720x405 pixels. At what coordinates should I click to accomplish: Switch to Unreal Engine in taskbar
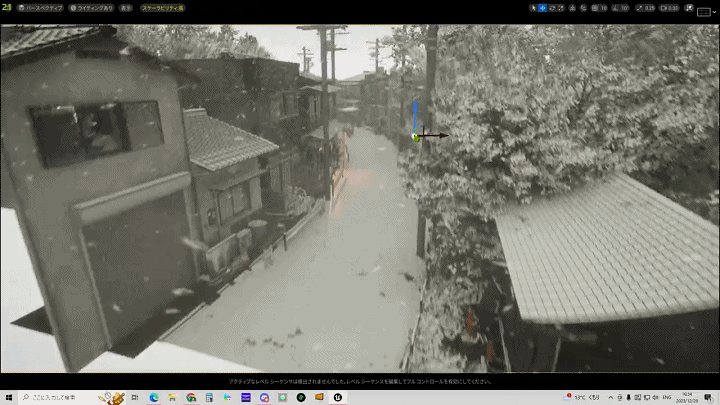point(338,397)
